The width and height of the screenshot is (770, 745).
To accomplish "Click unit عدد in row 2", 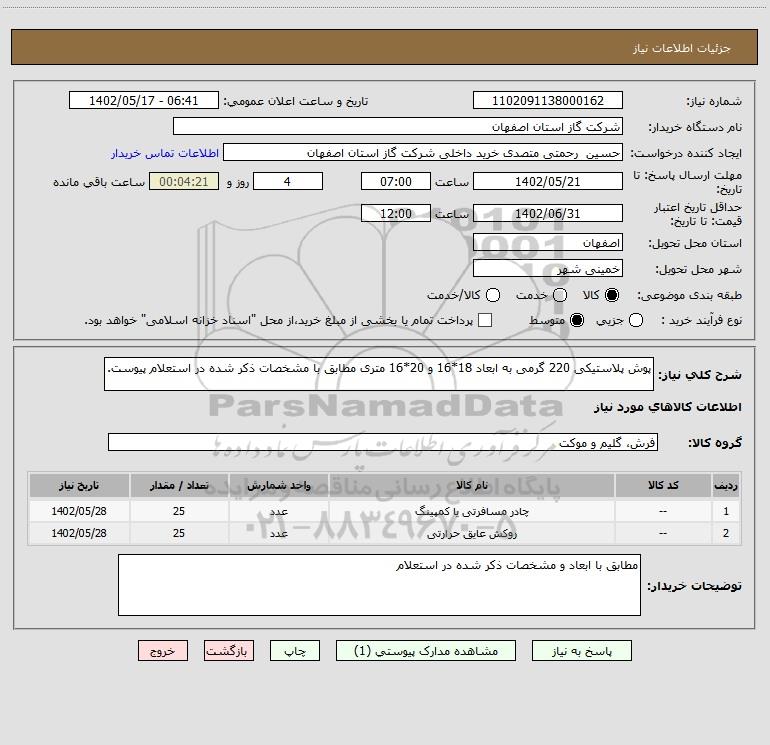I will click(x=278, y=533).
